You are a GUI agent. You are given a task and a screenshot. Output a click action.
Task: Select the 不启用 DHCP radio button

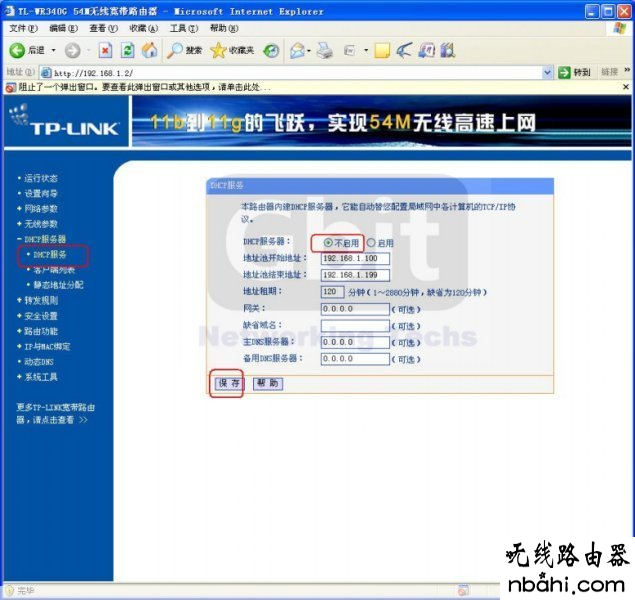coord(328,243)
